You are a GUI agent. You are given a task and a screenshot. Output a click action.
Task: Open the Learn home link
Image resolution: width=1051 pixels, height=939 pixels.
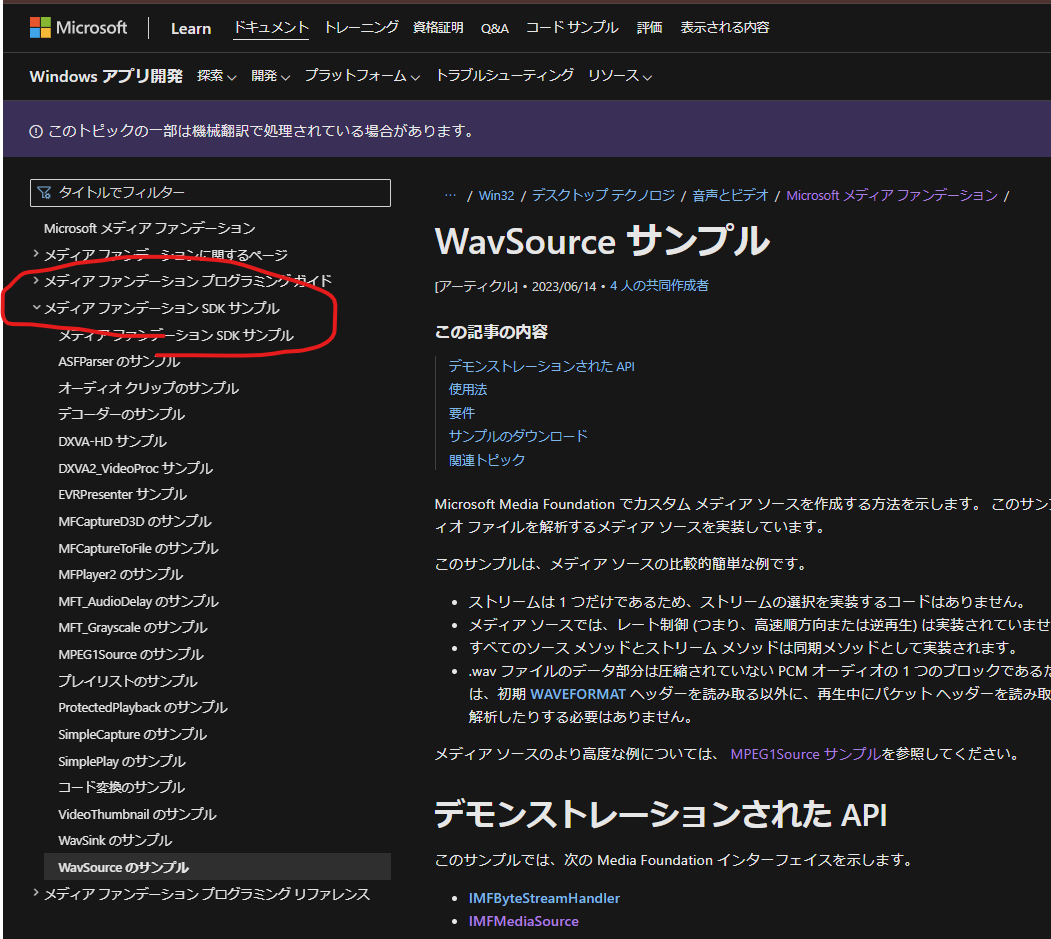coord(191,28)
